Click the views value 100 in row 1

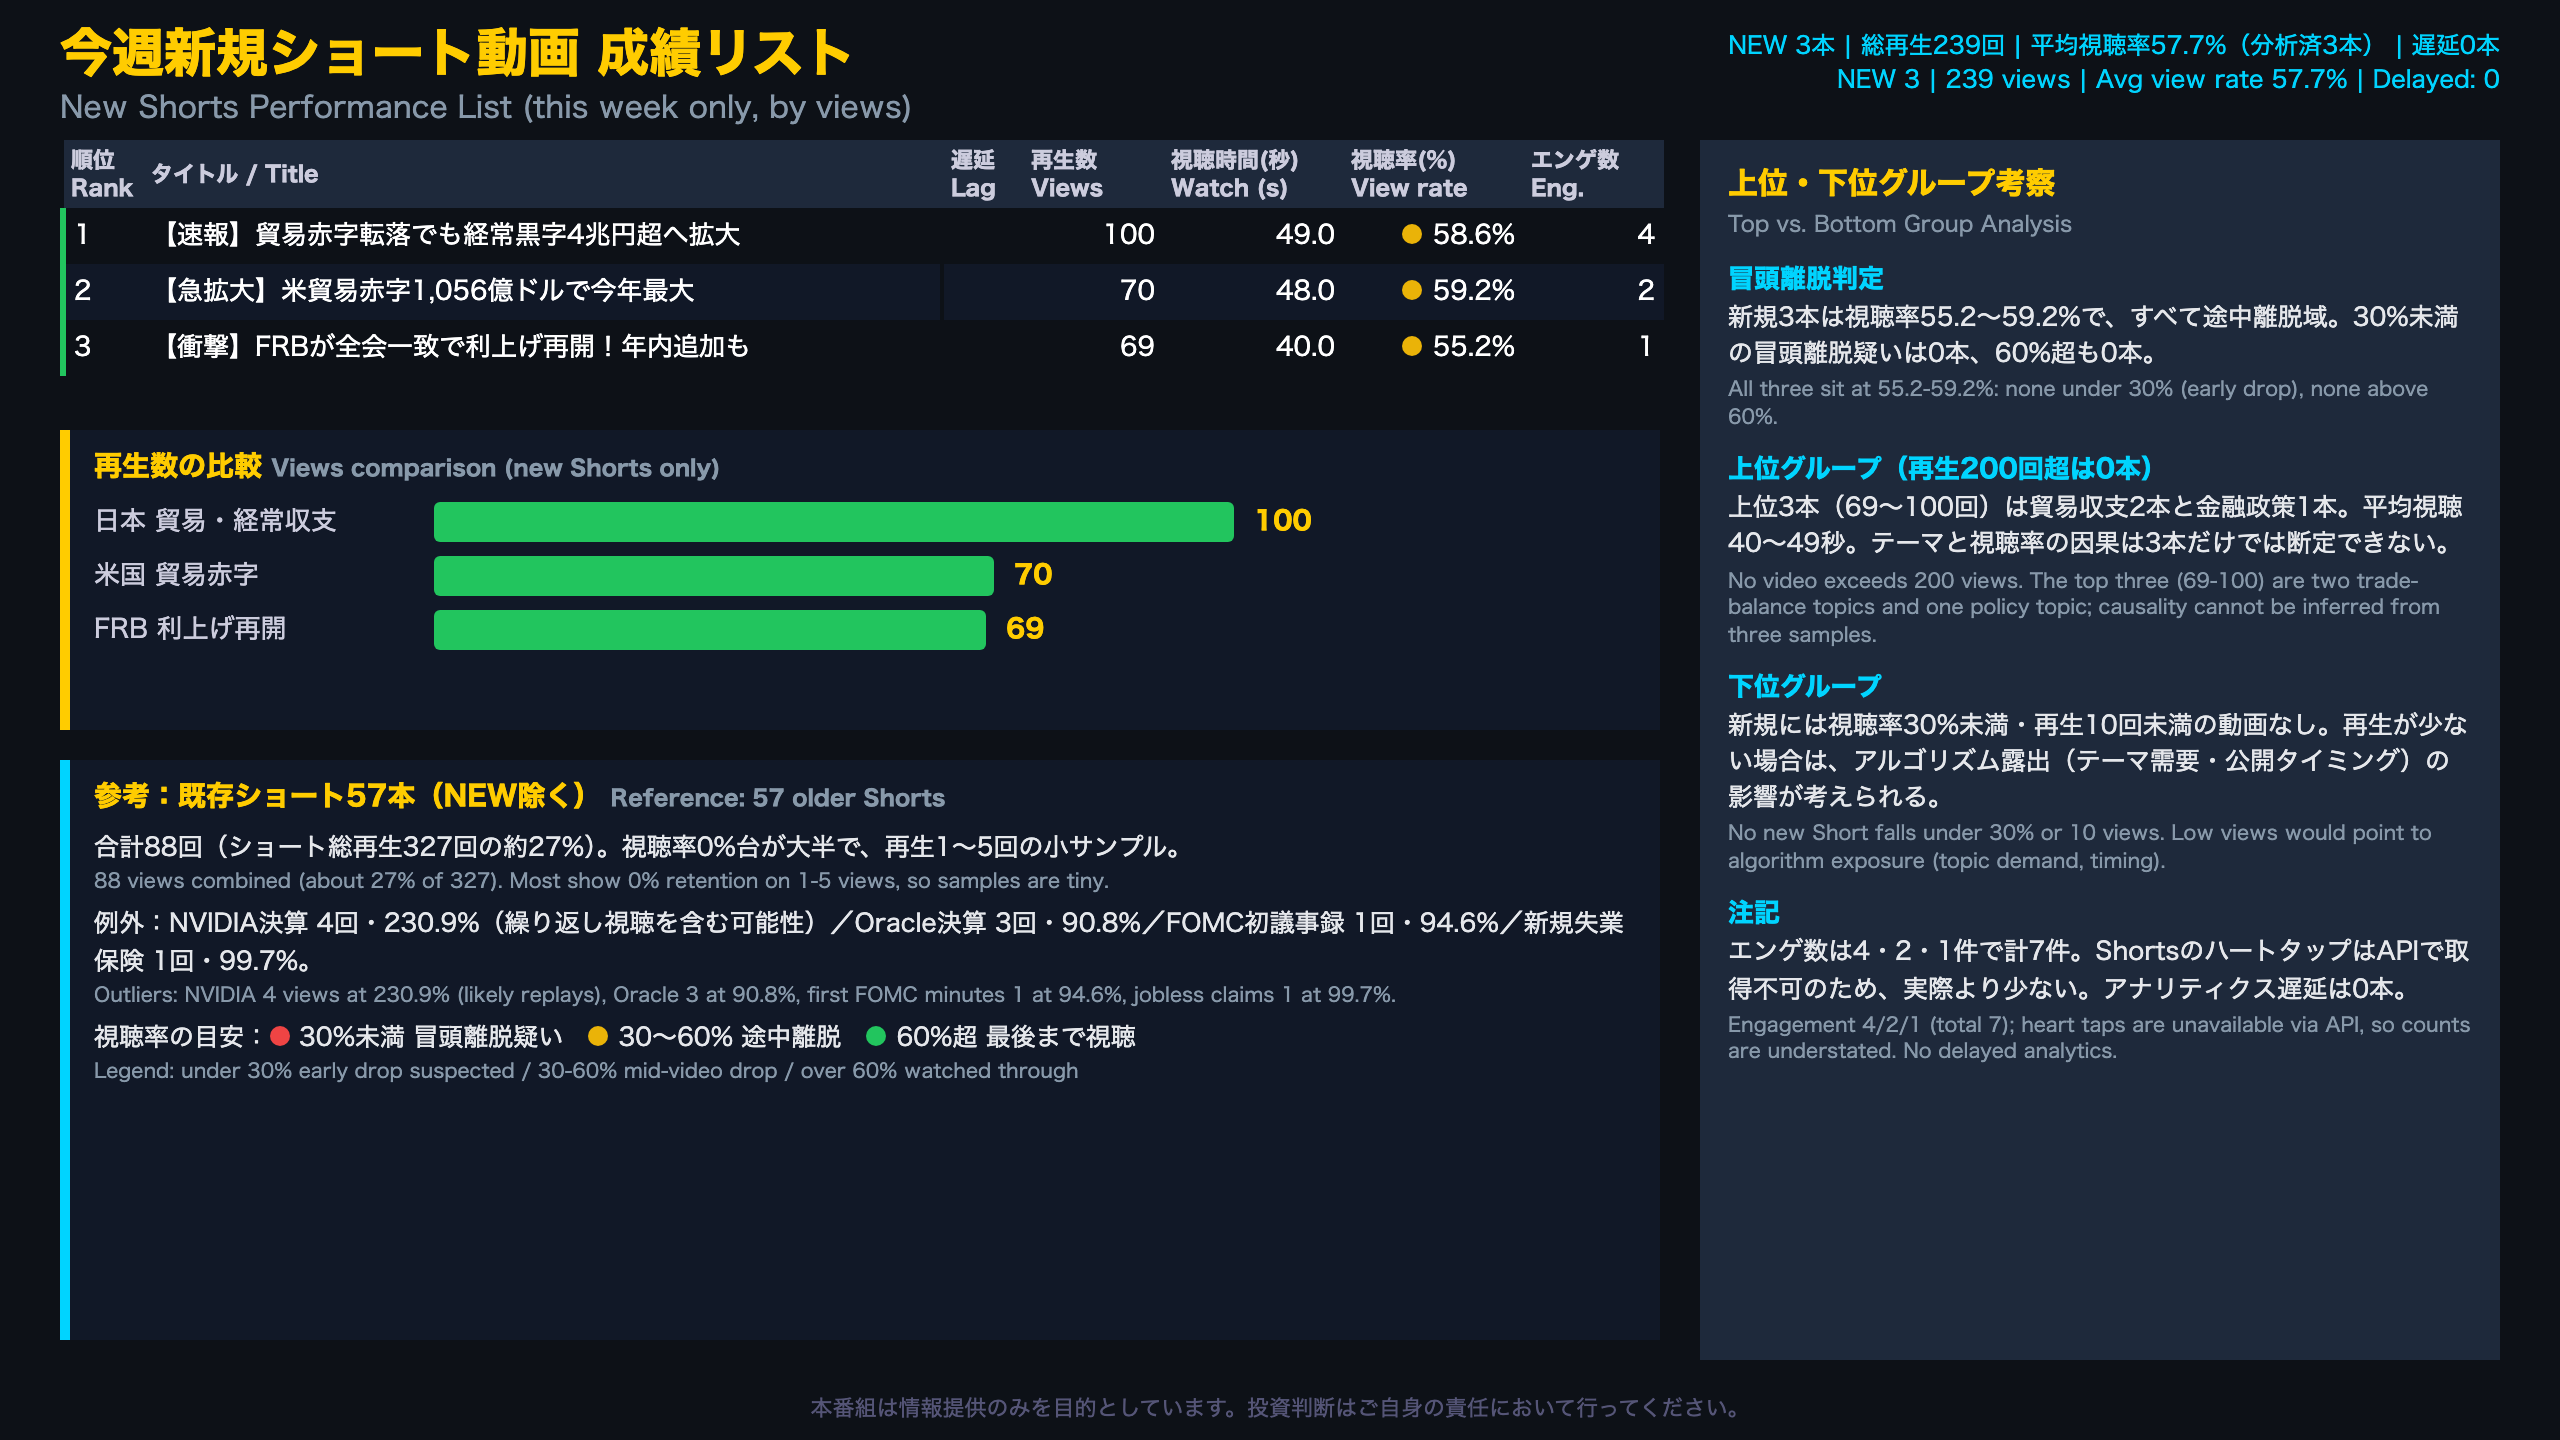pyautogui.click(x=1129, y=234)
